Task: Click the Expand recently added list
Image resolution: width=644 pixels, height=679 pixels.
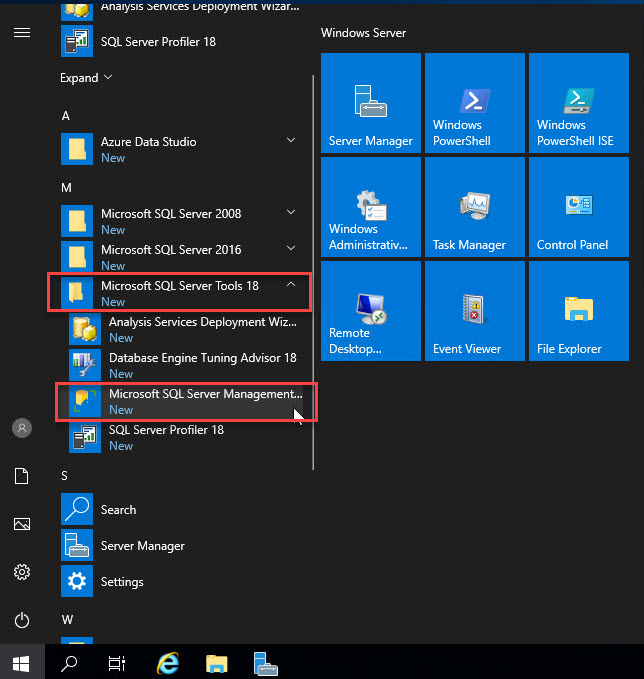Action: point(86,78)
